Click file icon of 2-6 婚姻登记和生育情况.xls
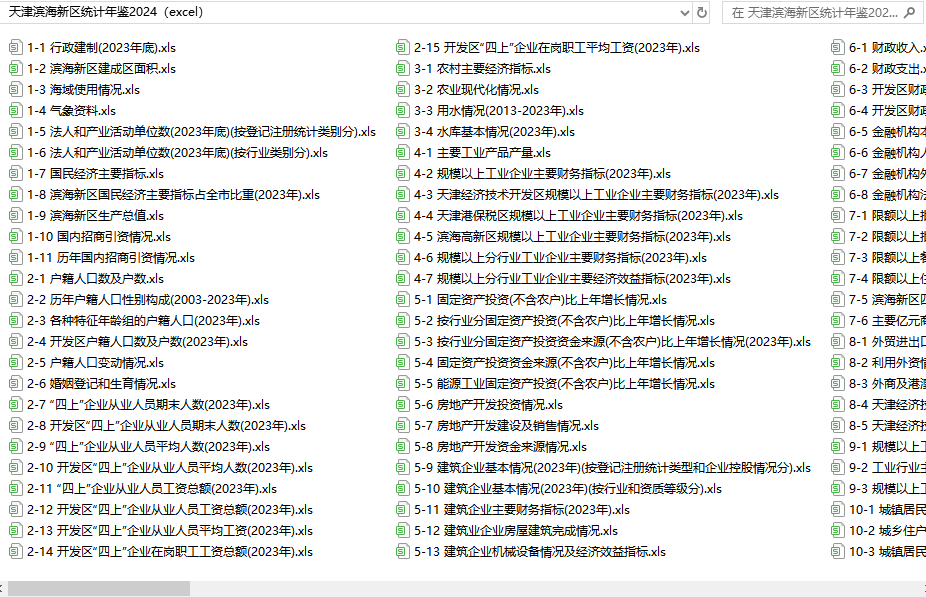Image resolution: width=926 pixels, height=597 pixels. [x=16, y=384]
